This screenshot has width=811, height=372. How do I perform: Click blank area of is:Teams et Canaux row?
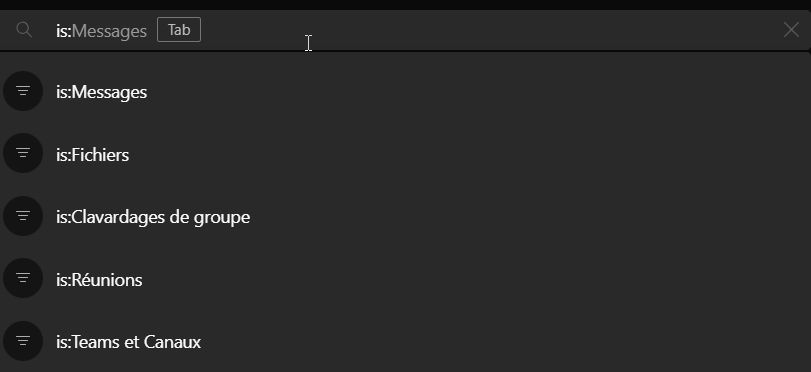[491, 342]
